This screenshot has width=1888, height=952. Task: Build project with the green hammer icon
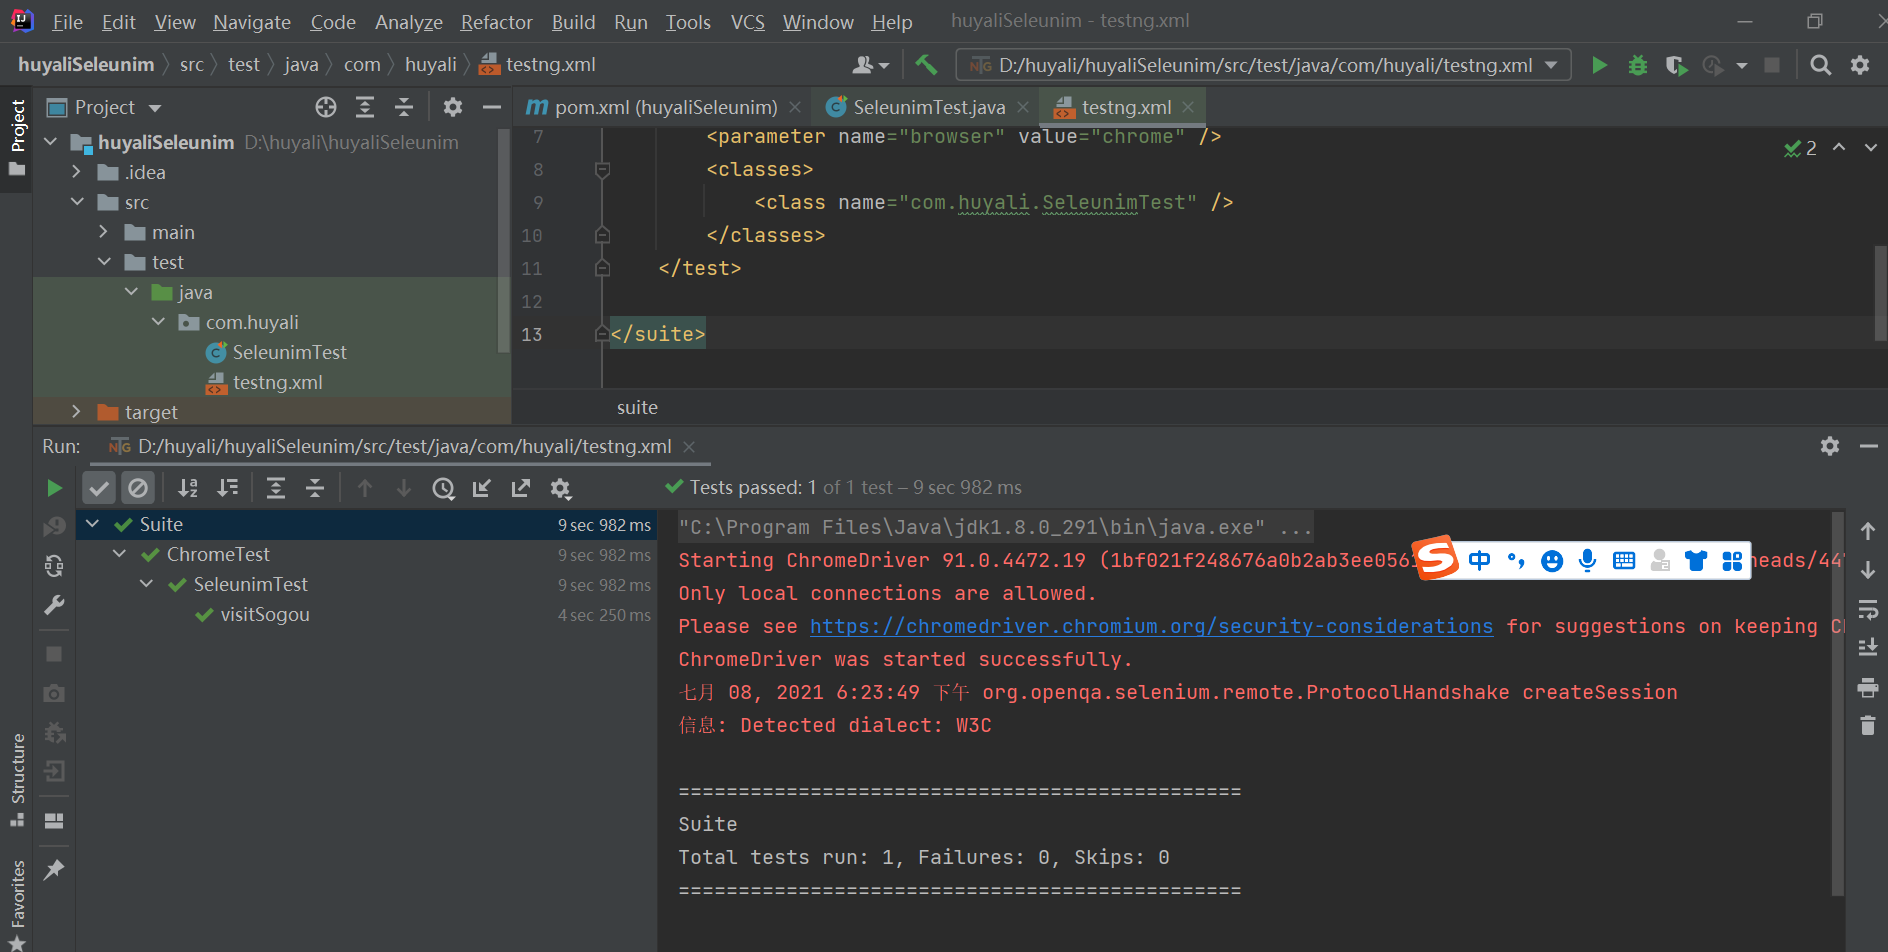pyautogui.click(x=926, y=65)
